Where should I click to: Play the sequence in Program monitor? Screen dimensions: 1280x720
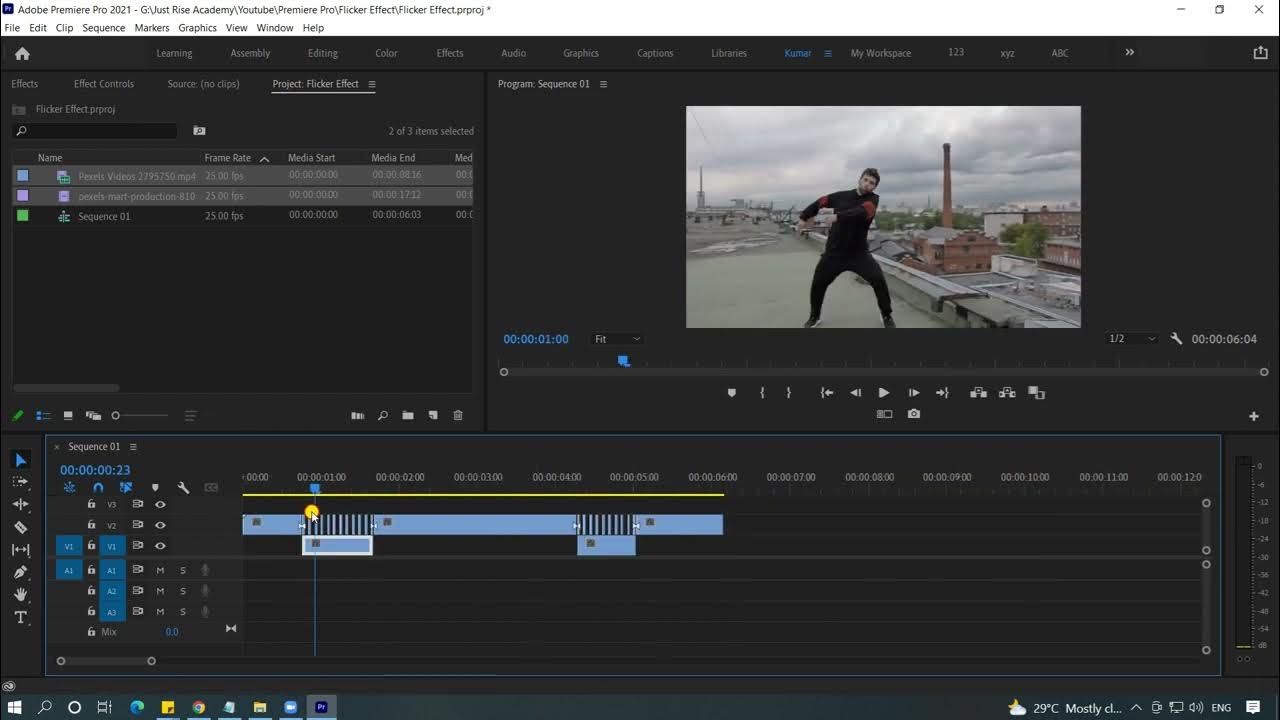883,393
